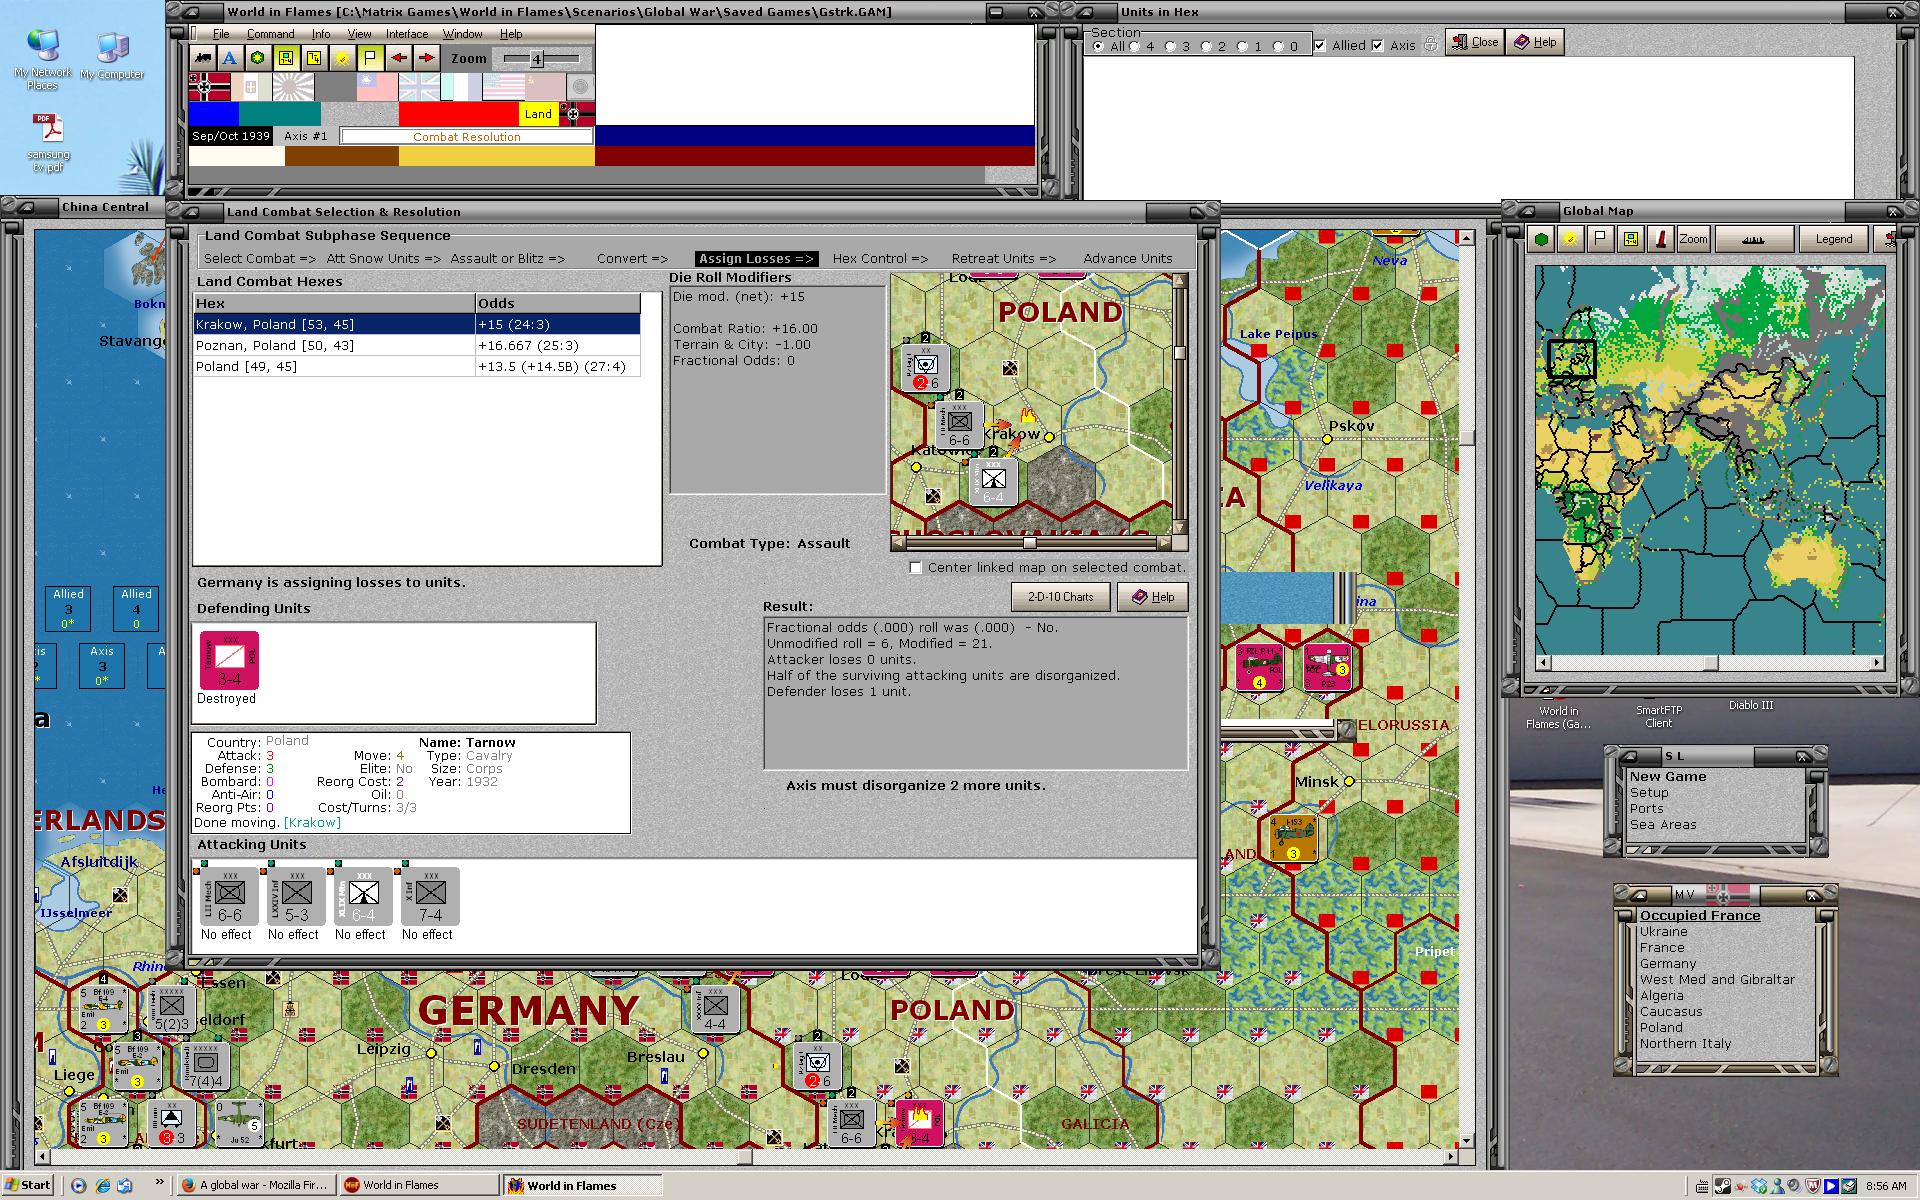Select the British Union Jack flag
Screen dimensions: 1920x1200
tap(419, 87)
